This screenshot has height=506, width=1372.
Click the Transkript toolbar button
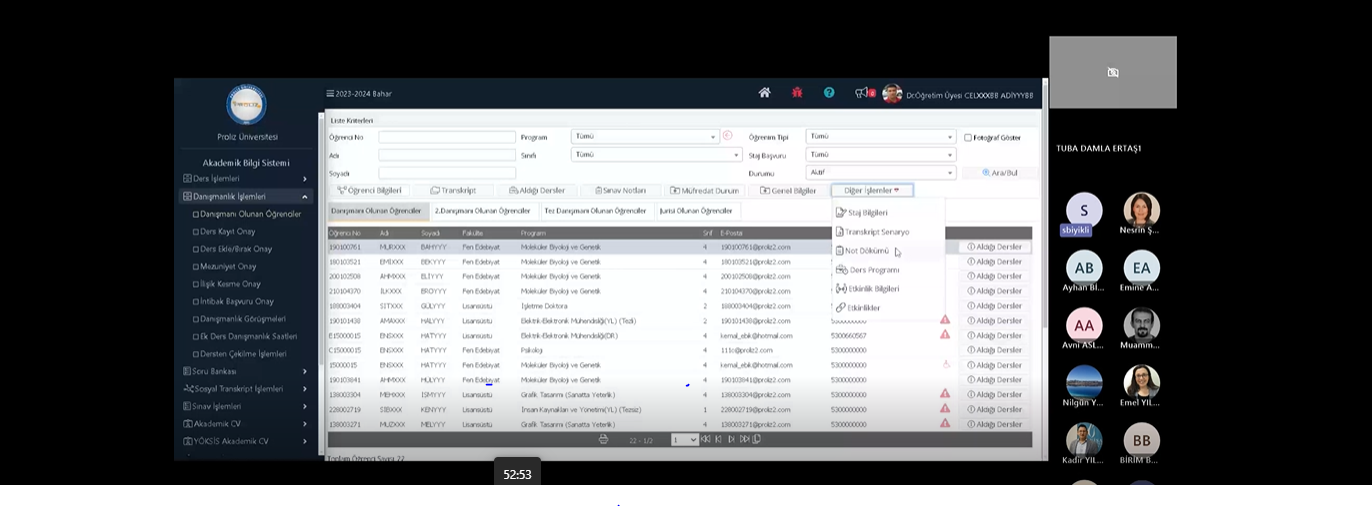click(453, 190)
